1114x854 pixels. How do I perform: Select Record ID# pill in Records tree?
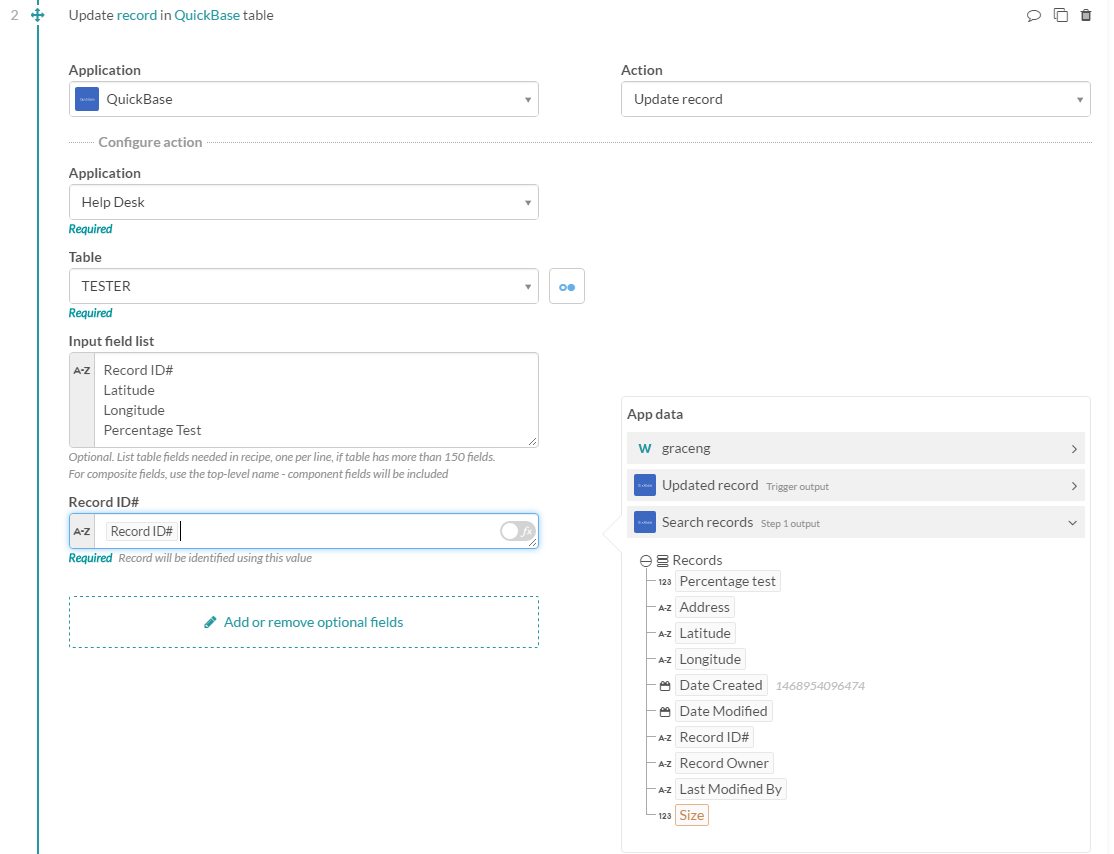click(x=714, y=737)
